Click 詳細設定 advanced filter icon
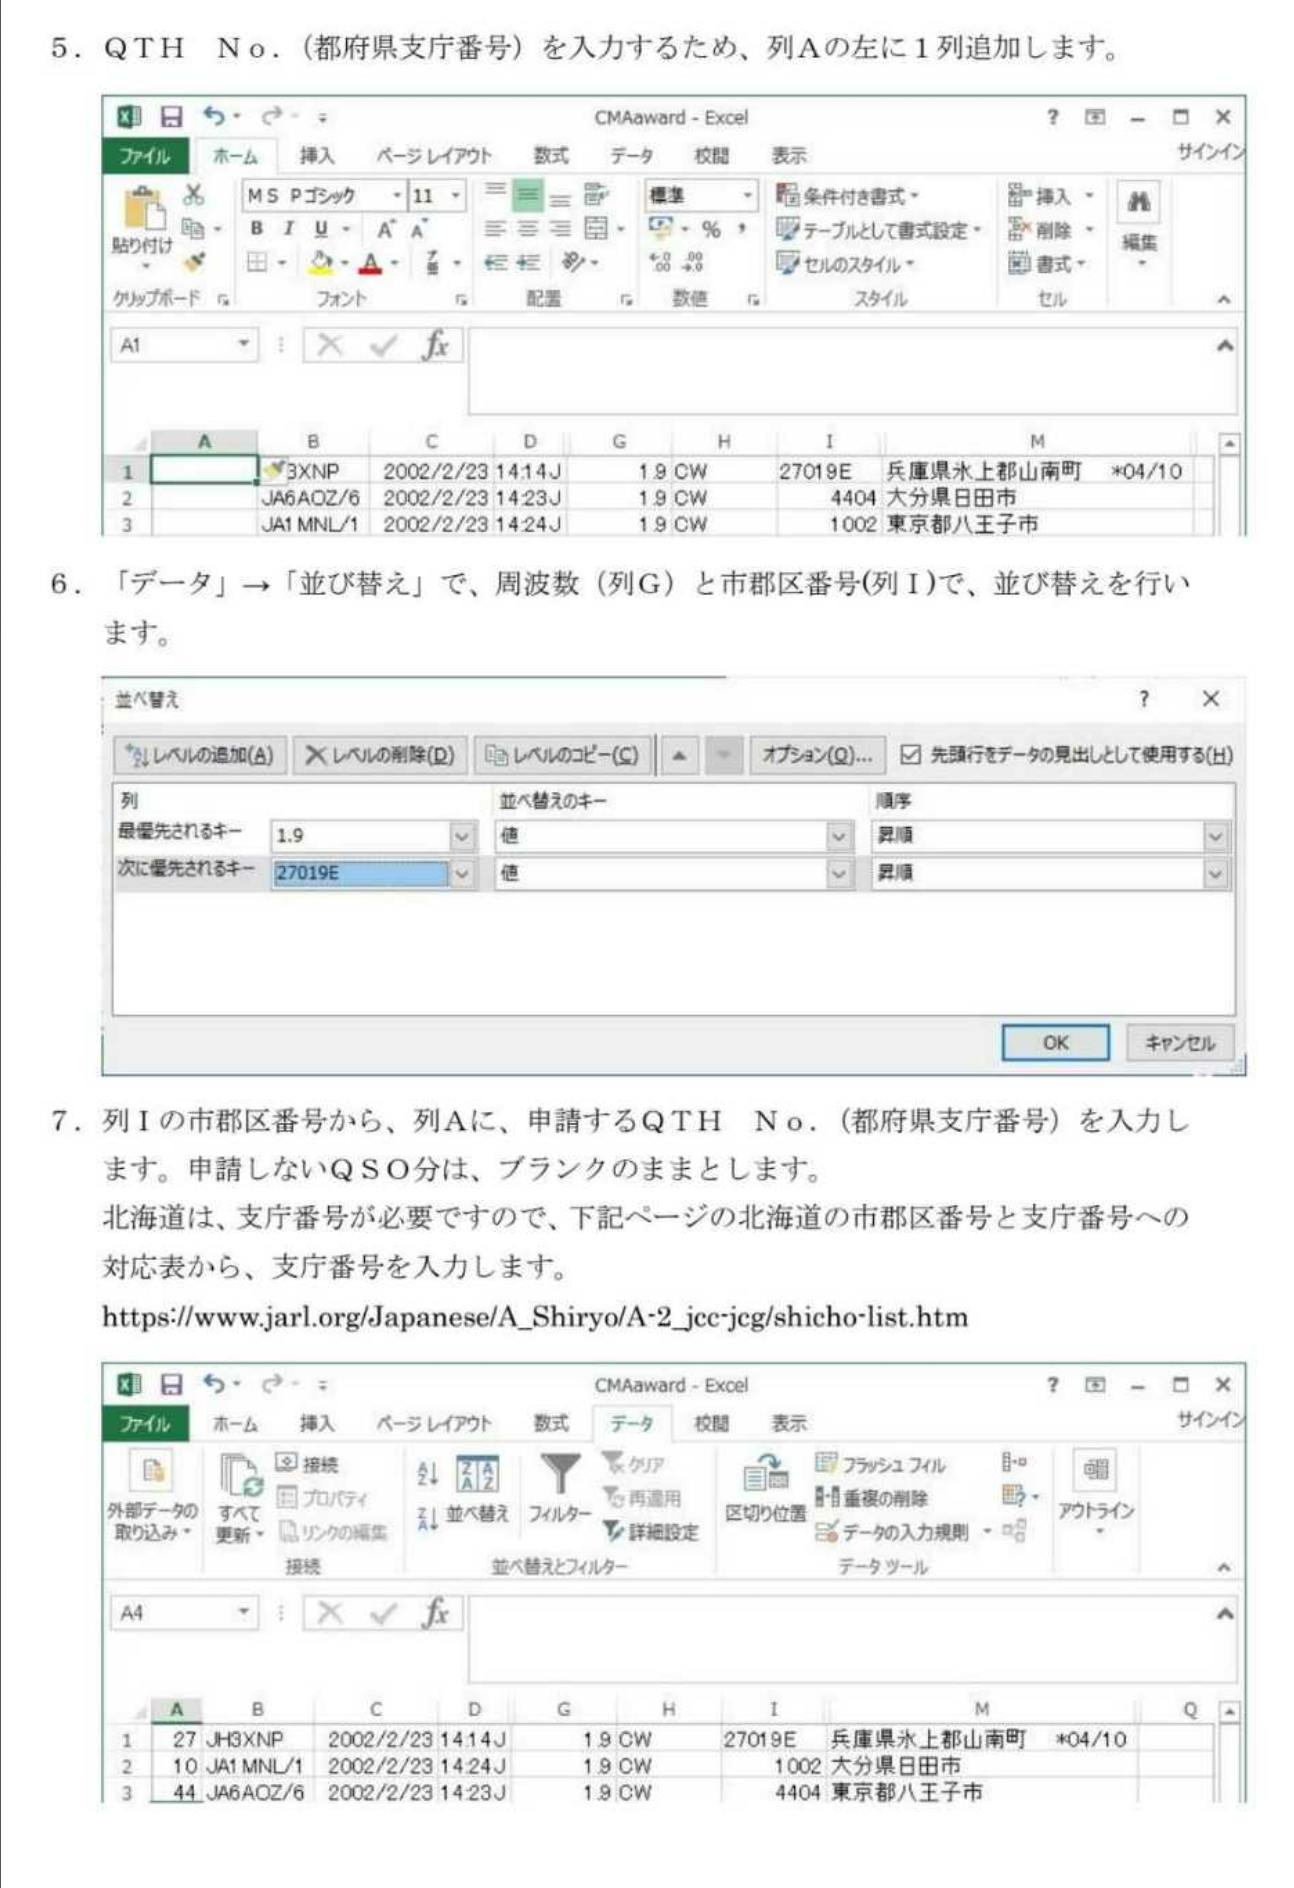Viewport: 1294px width, 1888px height. (612, 1531)
